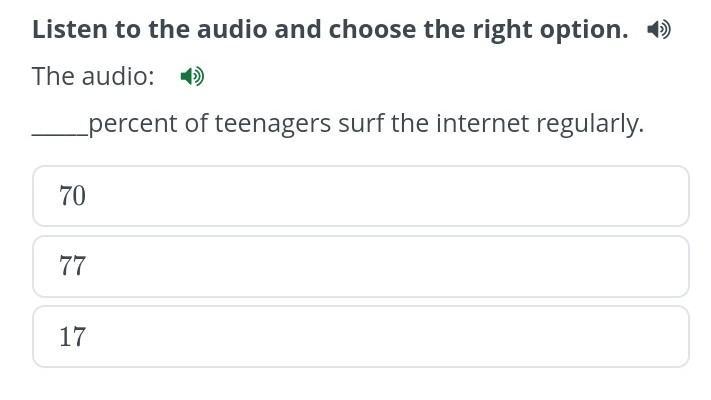Image resolution: width=711 pixels, height=400 pixels.
Task: Click the number 70 text
Action: (72, 196)
